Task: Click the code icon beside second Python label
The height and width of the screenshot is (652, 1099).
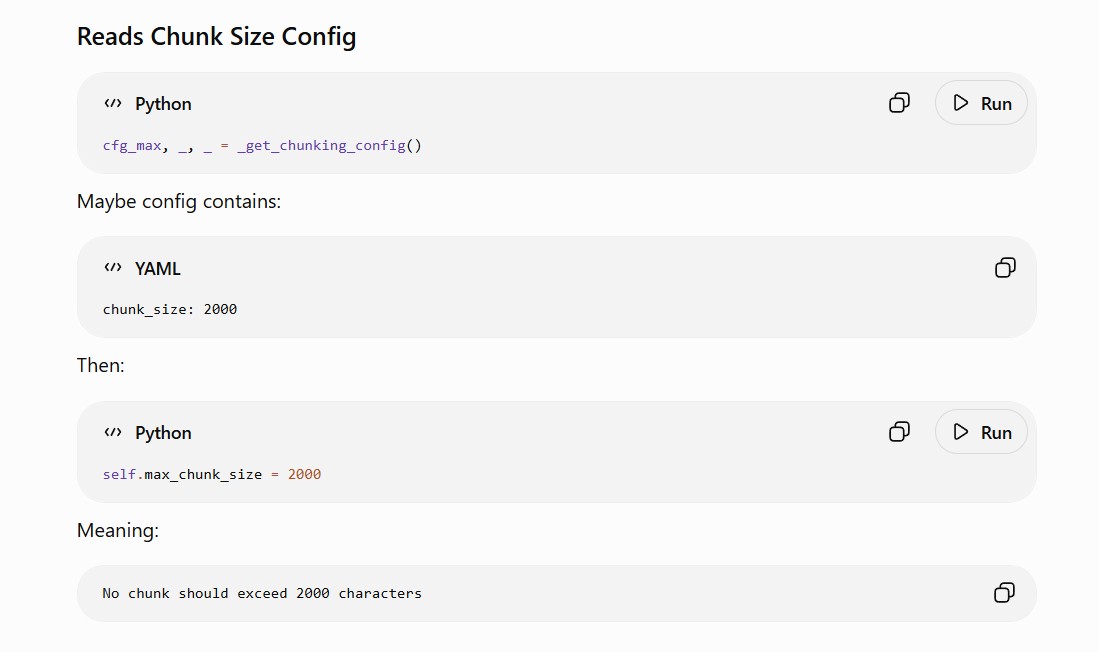Action: point(113,432)
